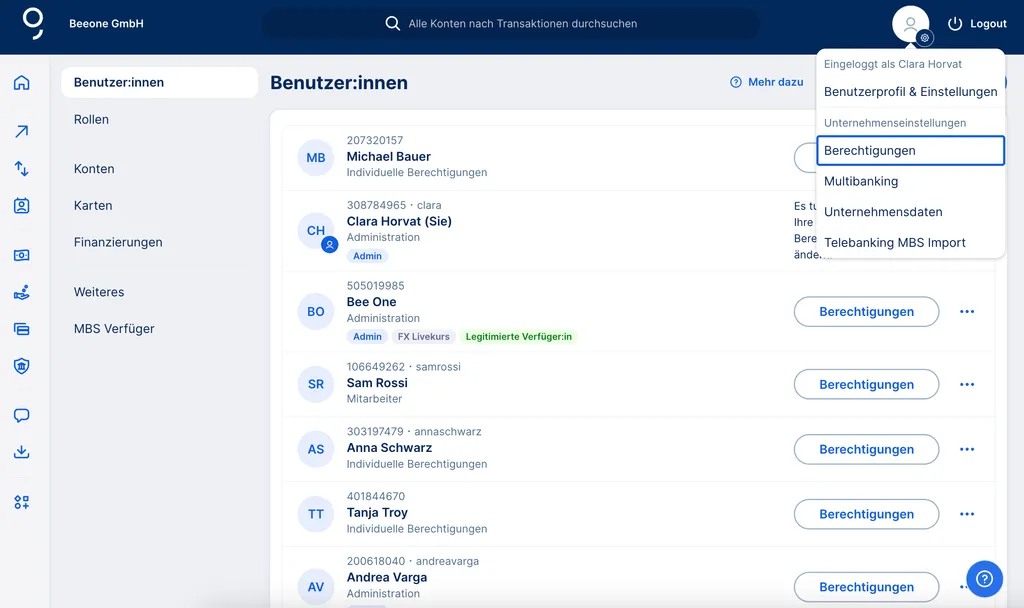This screenshot has height=608, width=1024.
Task: Click the blue help question mark button
Action: pos(984,578)
